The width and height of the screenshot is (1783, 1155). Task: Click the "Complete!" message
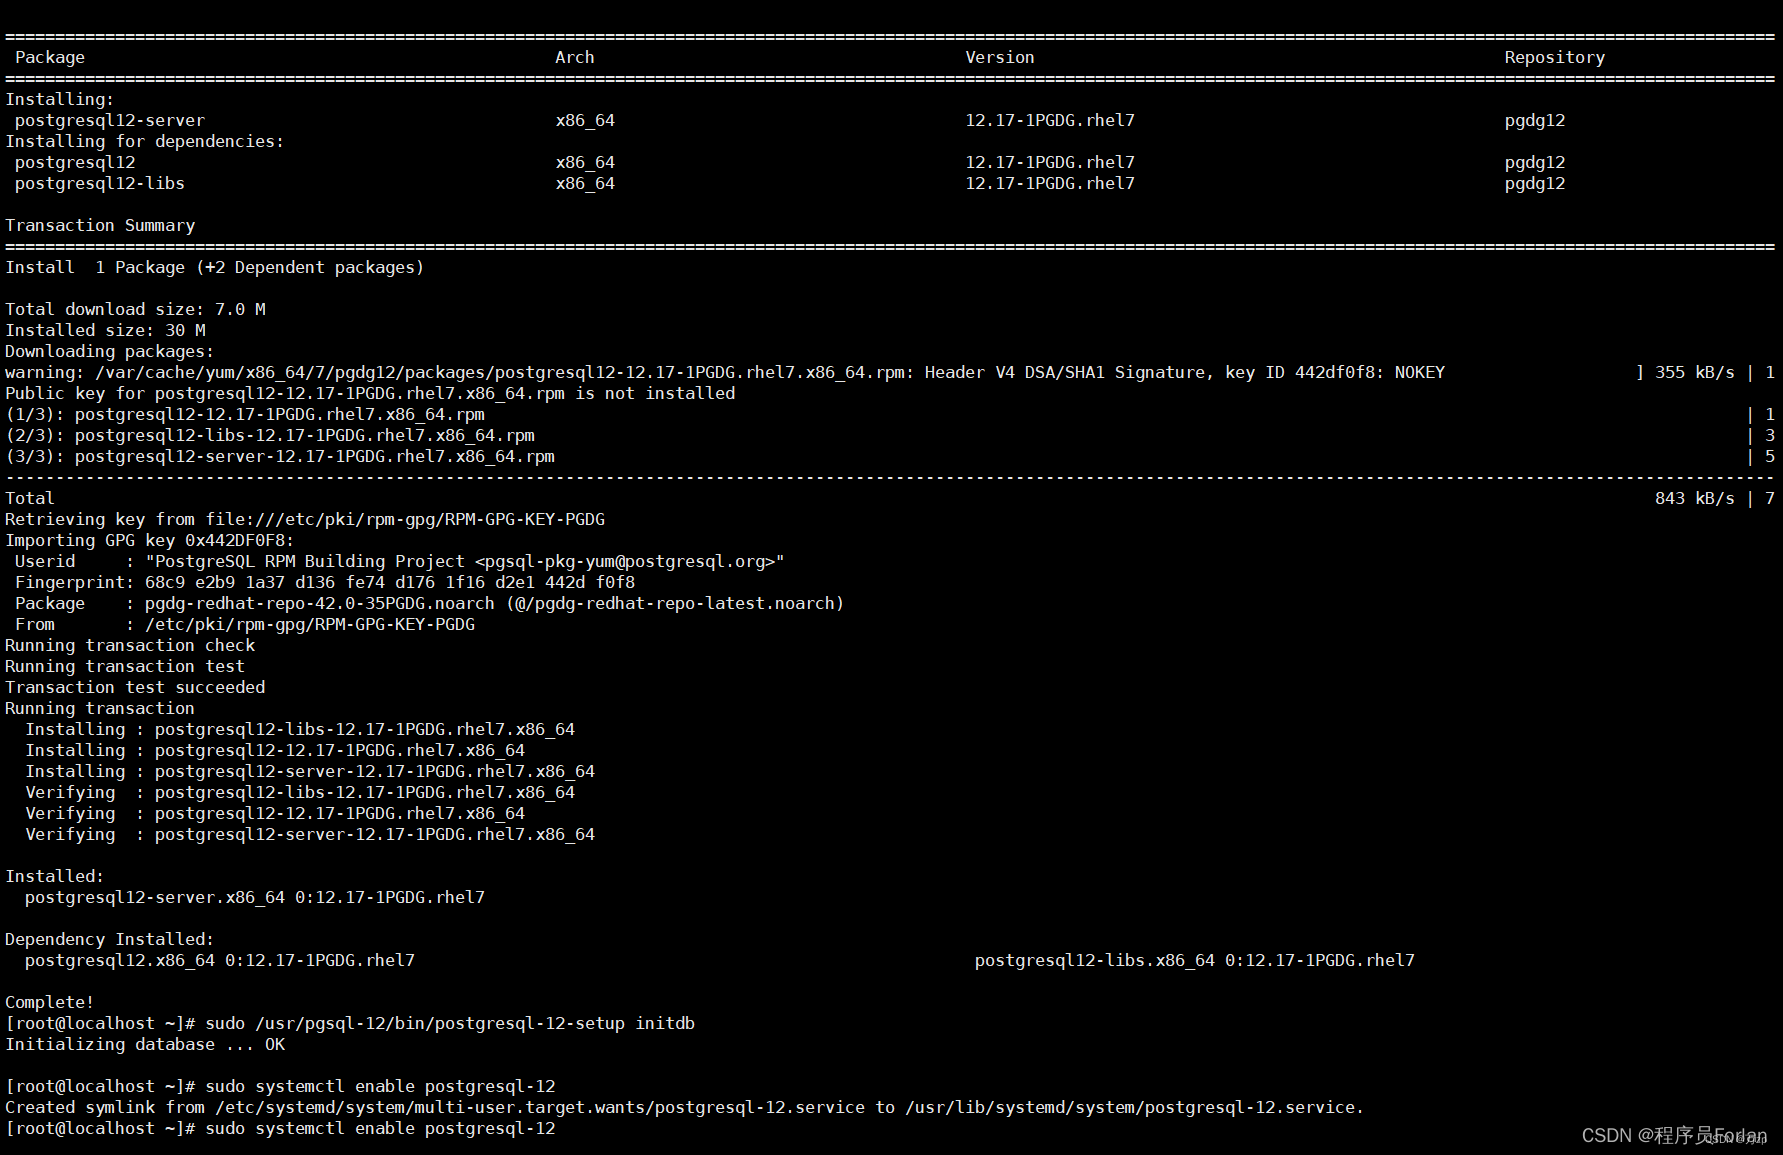50,1002
